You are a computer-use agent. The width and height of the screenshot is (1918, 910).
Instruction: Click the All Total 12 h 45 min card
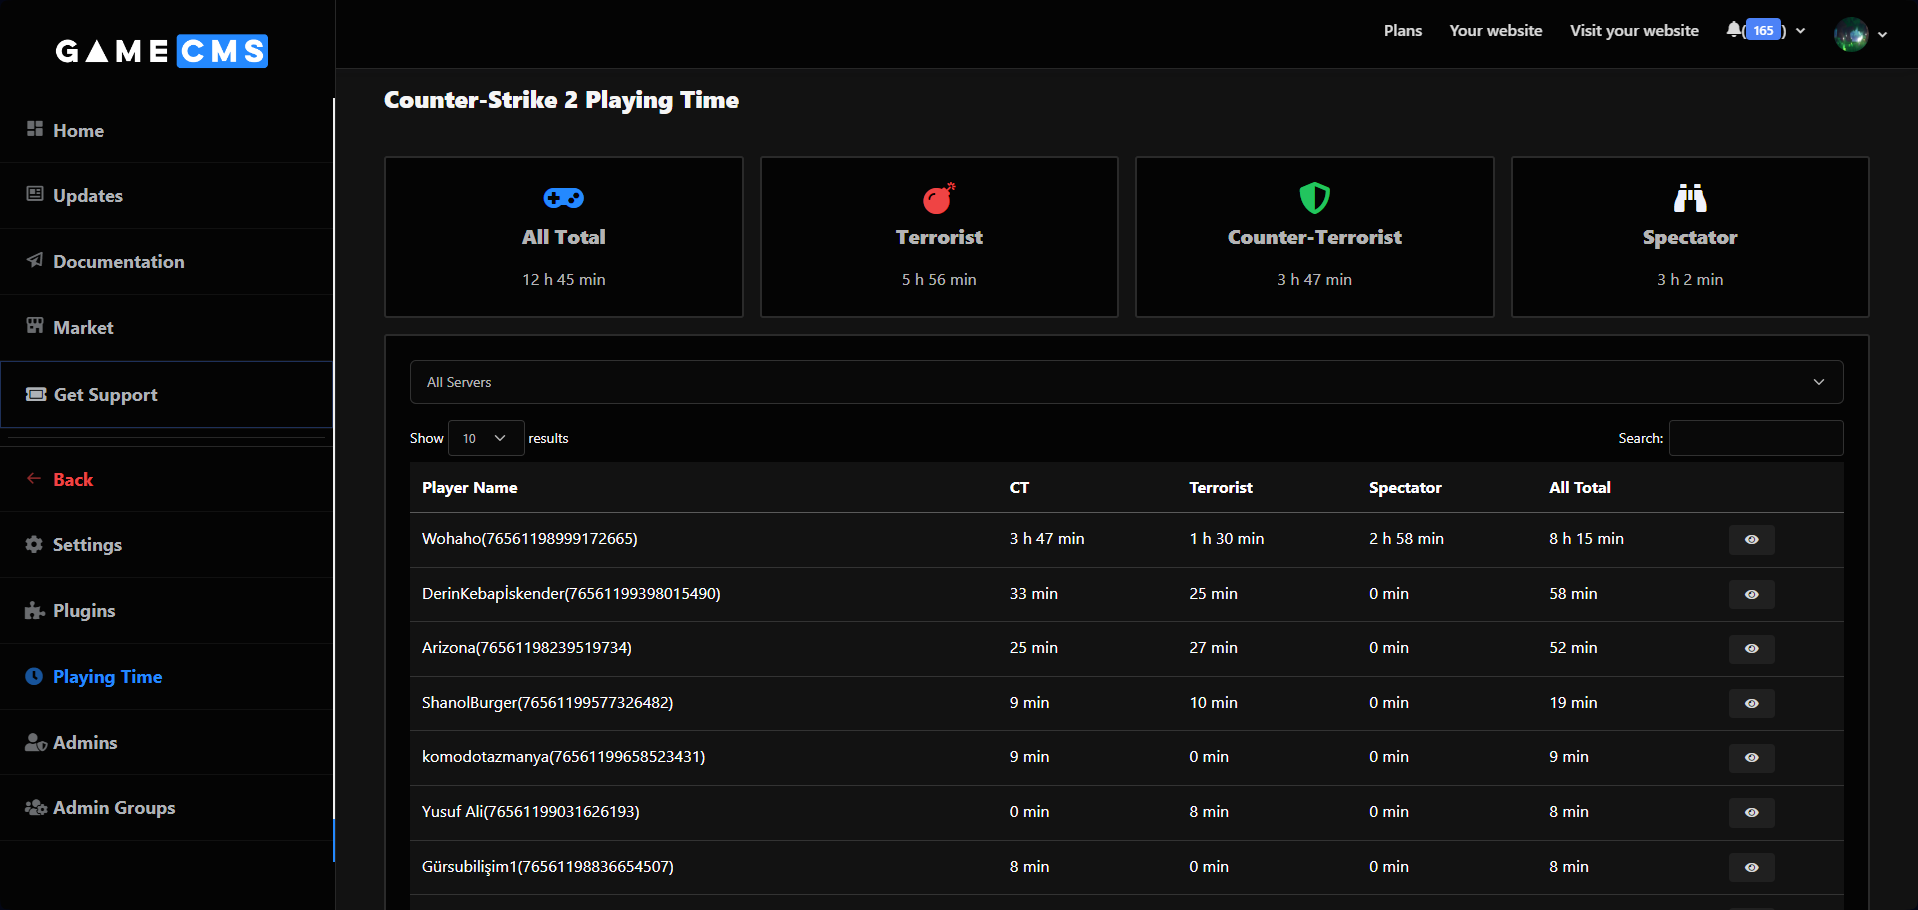click(x=564, y=237)
